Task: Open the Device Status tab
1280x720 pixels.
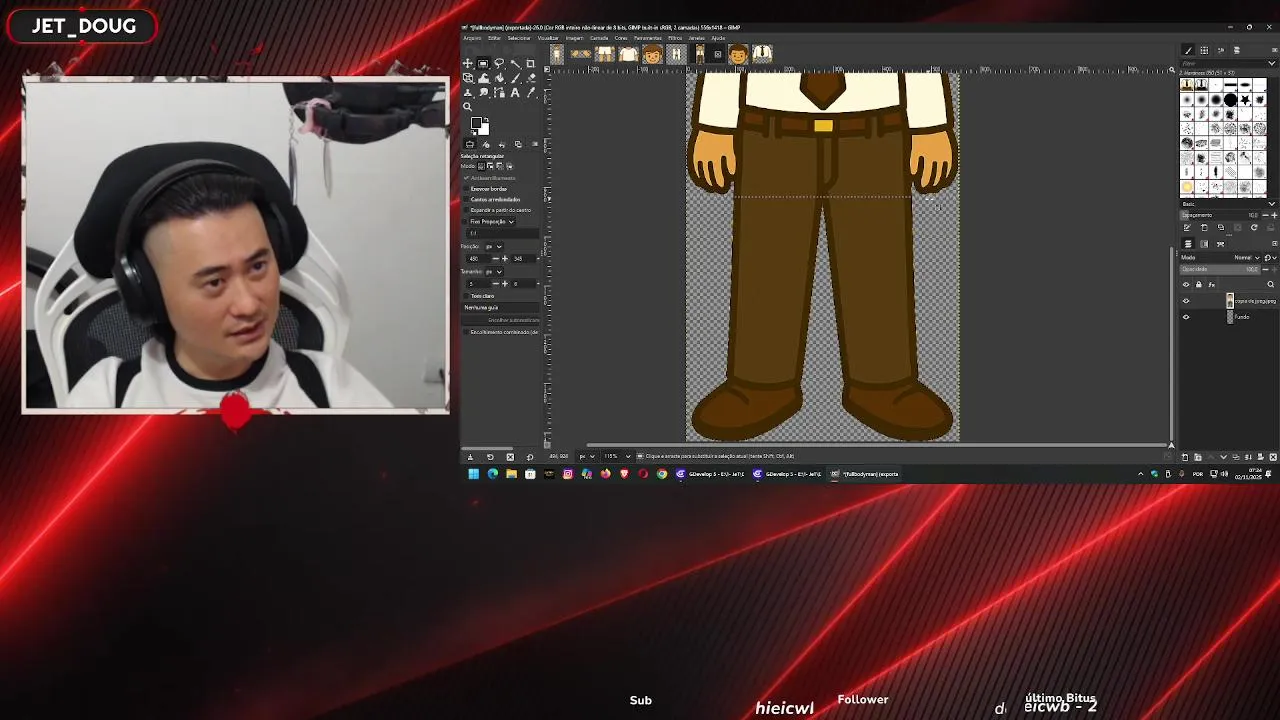Action: pyautogui.click(x=486, y=144)
